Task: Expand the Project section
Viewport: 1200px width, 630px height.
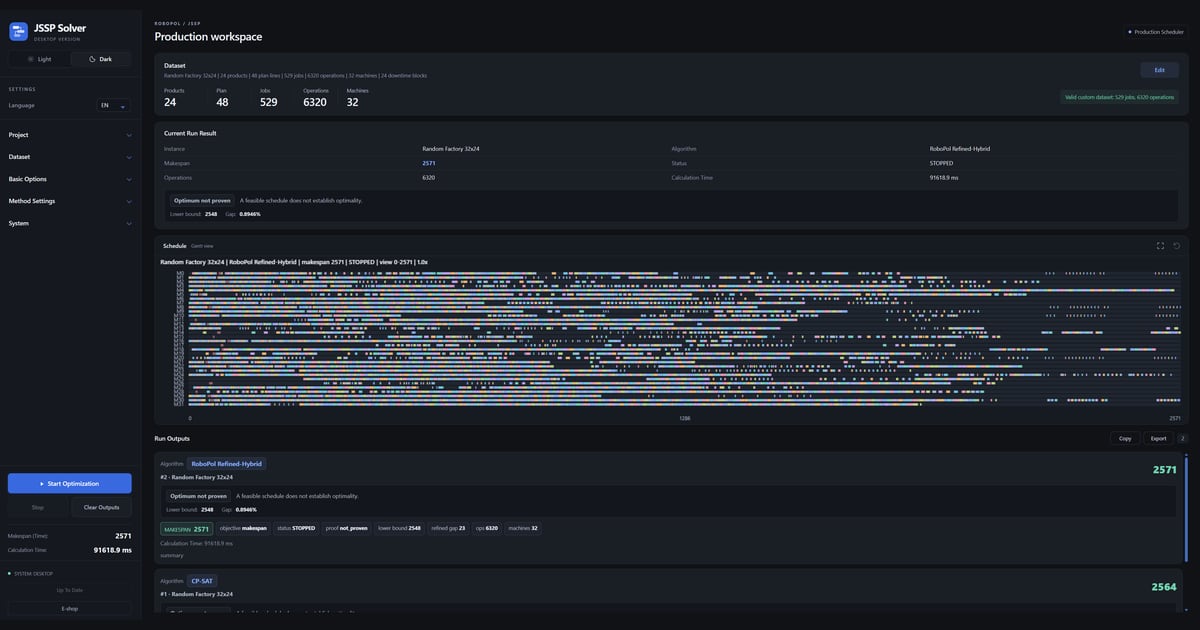Action: point(69,135)
